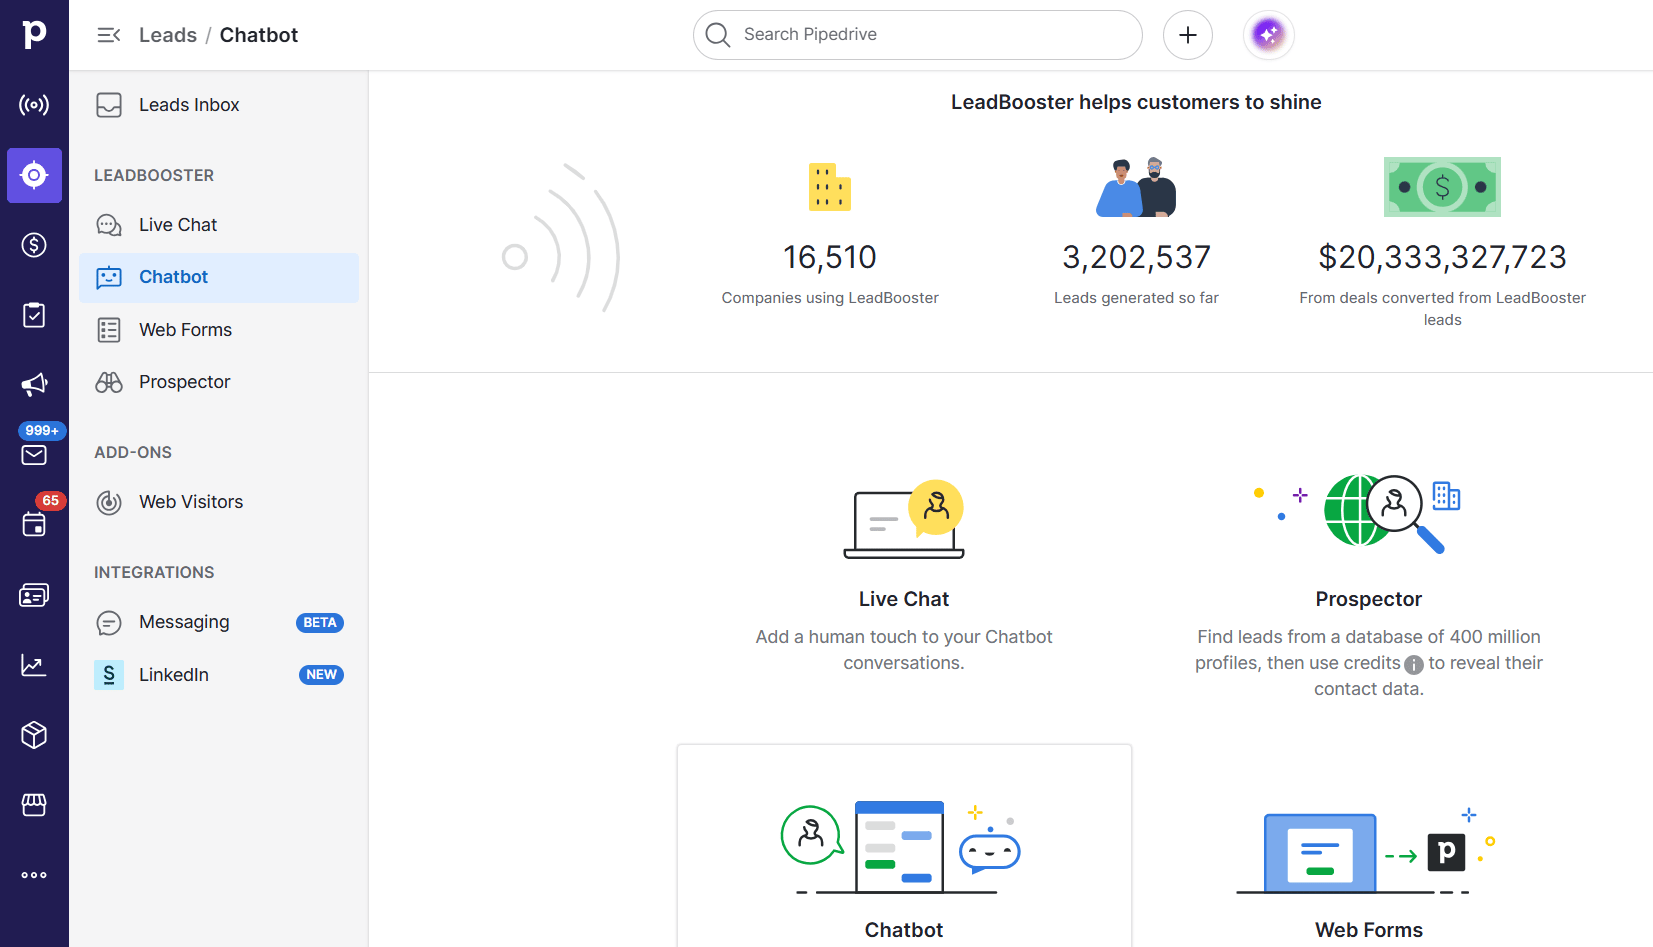Collapse the navigation sidebar
1653x947 pixels.
click(108, 34)
